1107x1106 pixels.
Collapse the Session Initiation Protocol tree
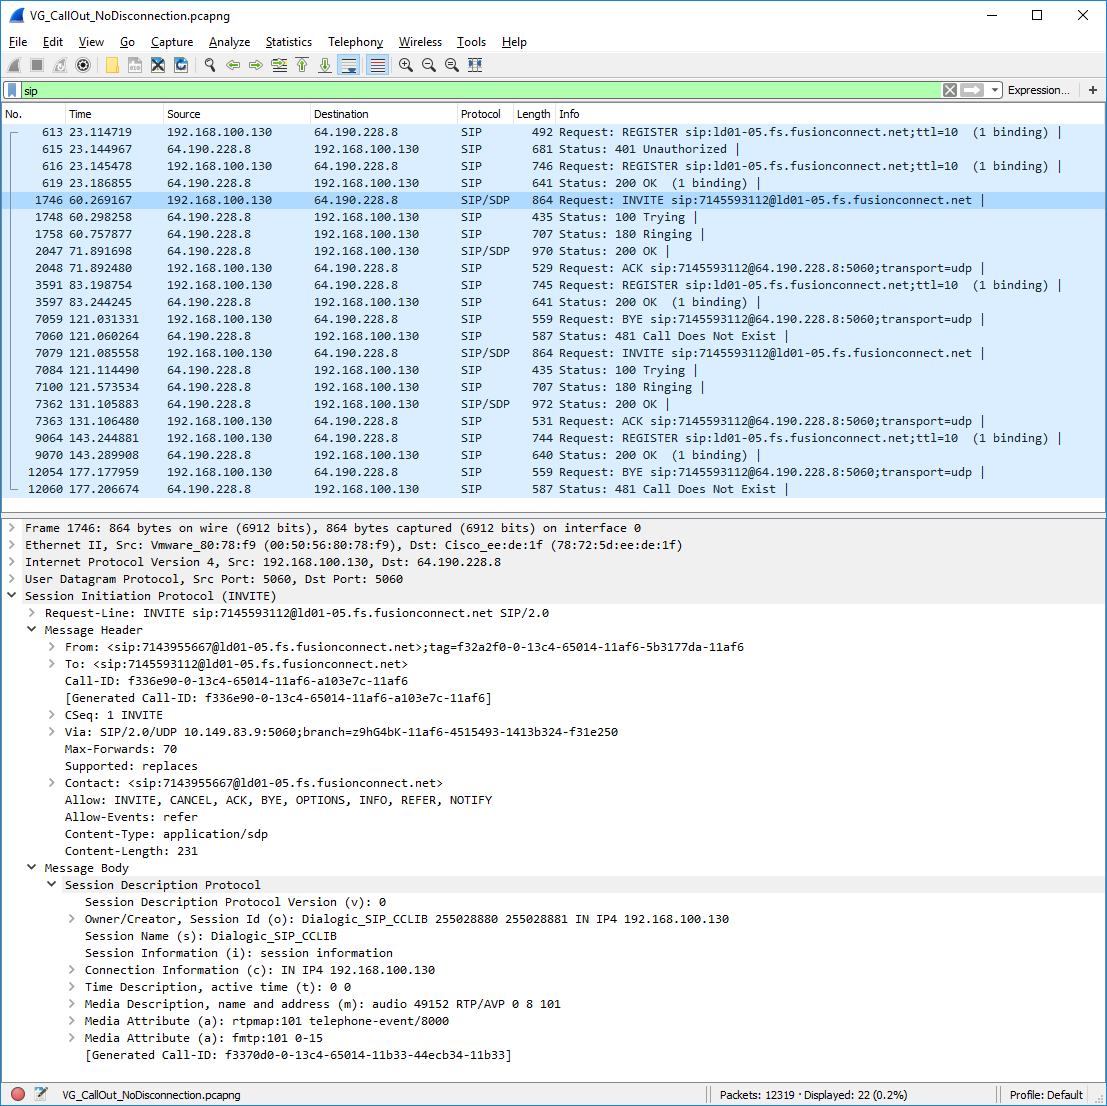[12, 596]
